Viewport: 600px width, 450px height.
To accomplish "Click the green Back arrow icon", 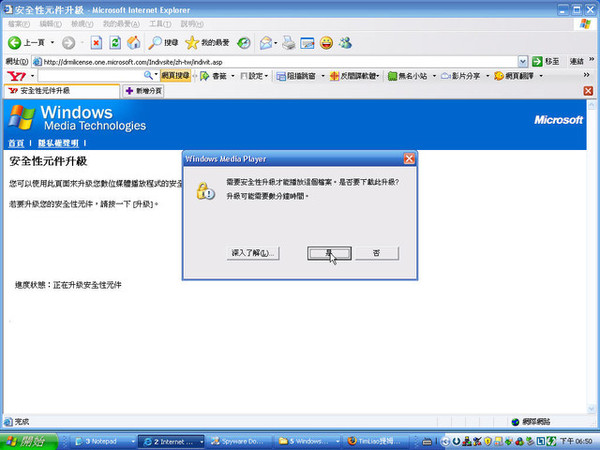I will pyautogui.click(x=15, y=42).
